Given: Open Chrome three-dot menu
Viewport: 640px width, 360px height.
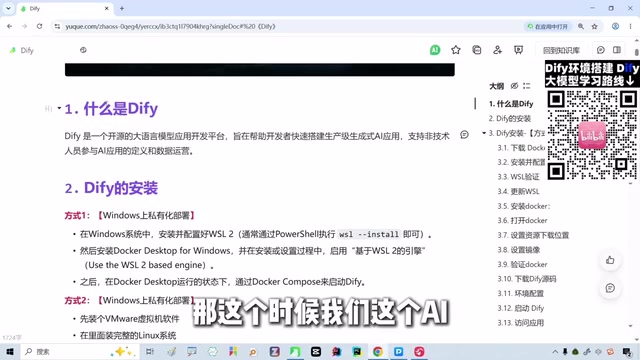Looking at the screenshot, I should click(630, 26).
